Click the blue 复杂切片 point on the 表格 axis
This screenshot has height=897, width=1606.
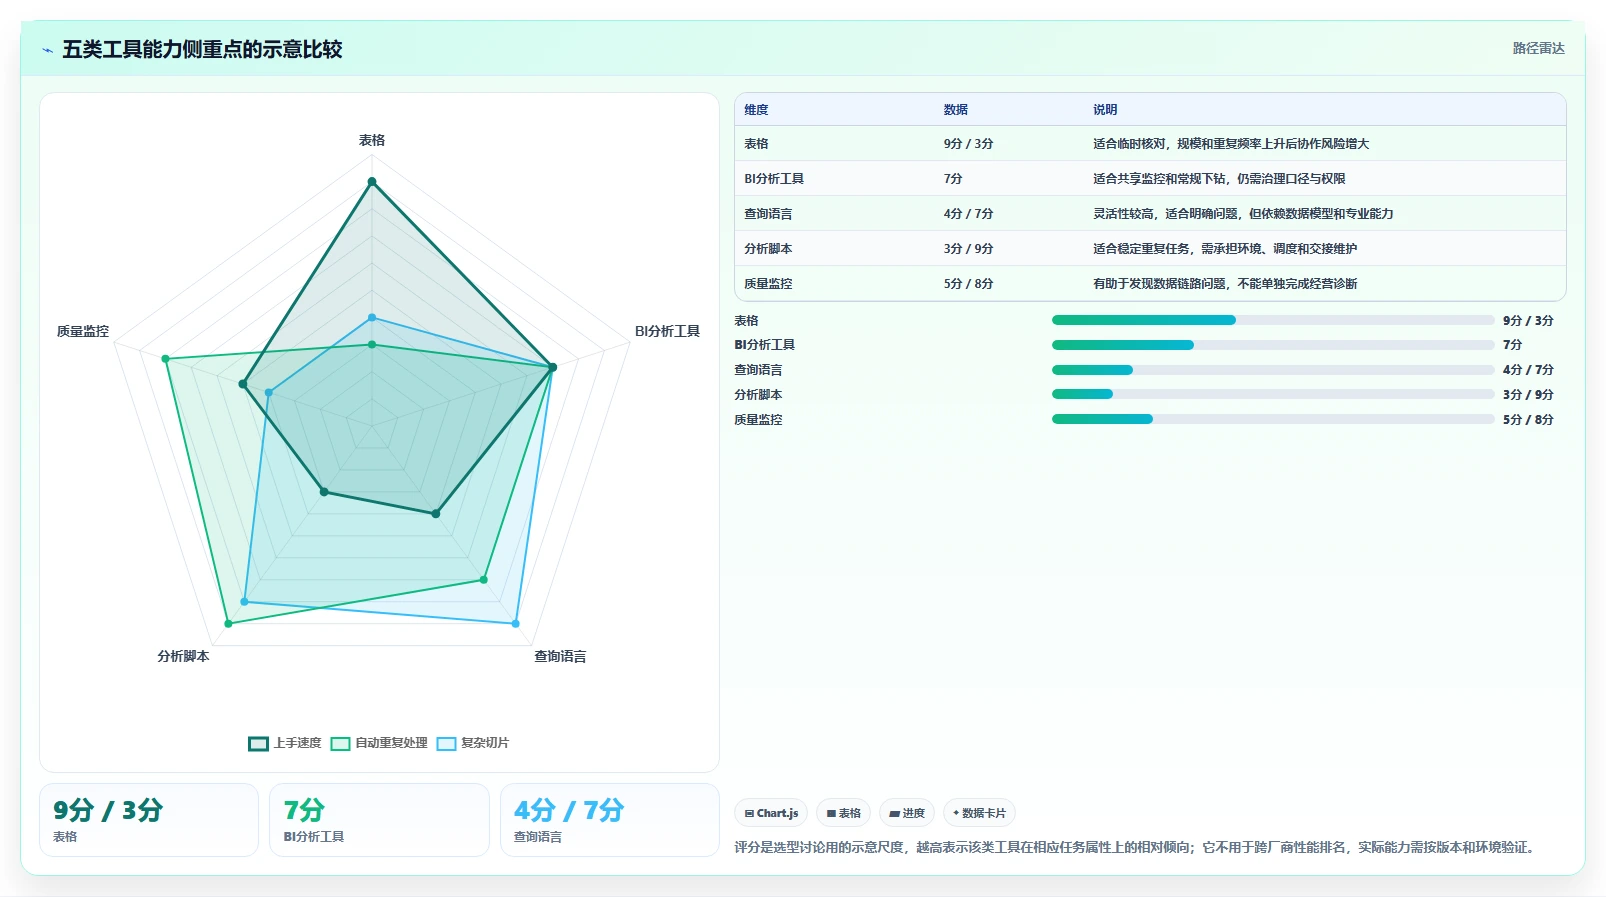[x=372, y=318]
